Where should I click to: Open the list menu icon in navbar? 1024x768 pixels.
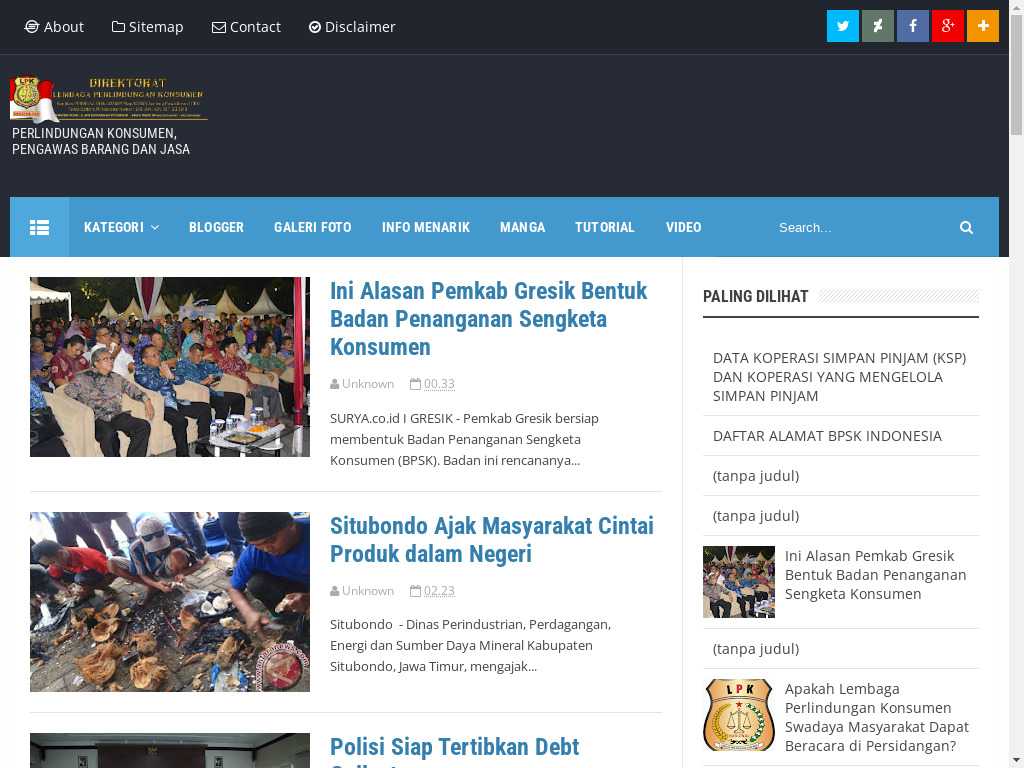pos(39,227)
